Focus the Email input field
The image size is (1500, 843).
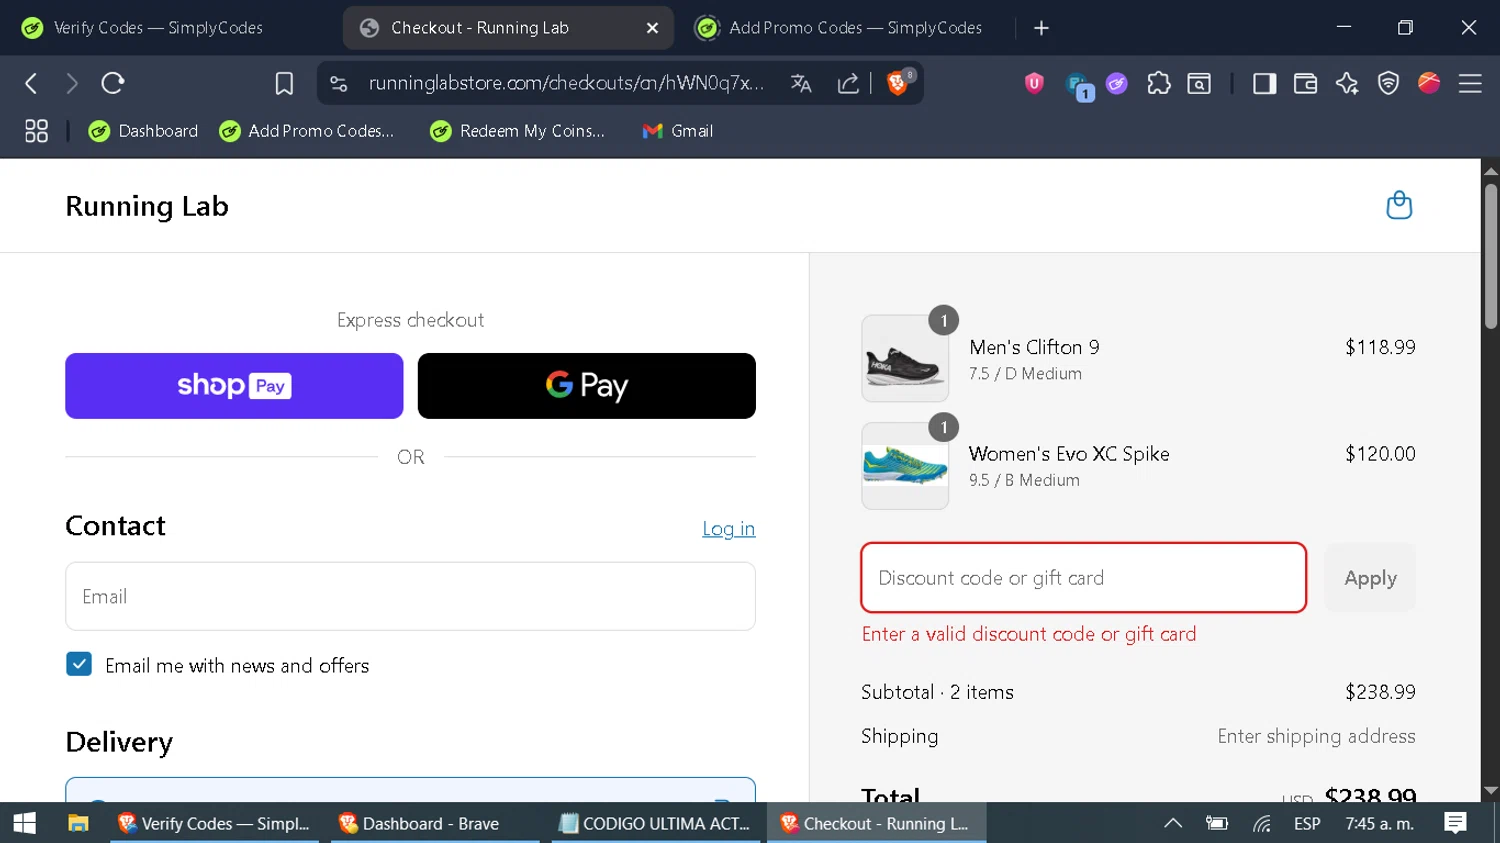pyautogui.click(x=410, y=596)
